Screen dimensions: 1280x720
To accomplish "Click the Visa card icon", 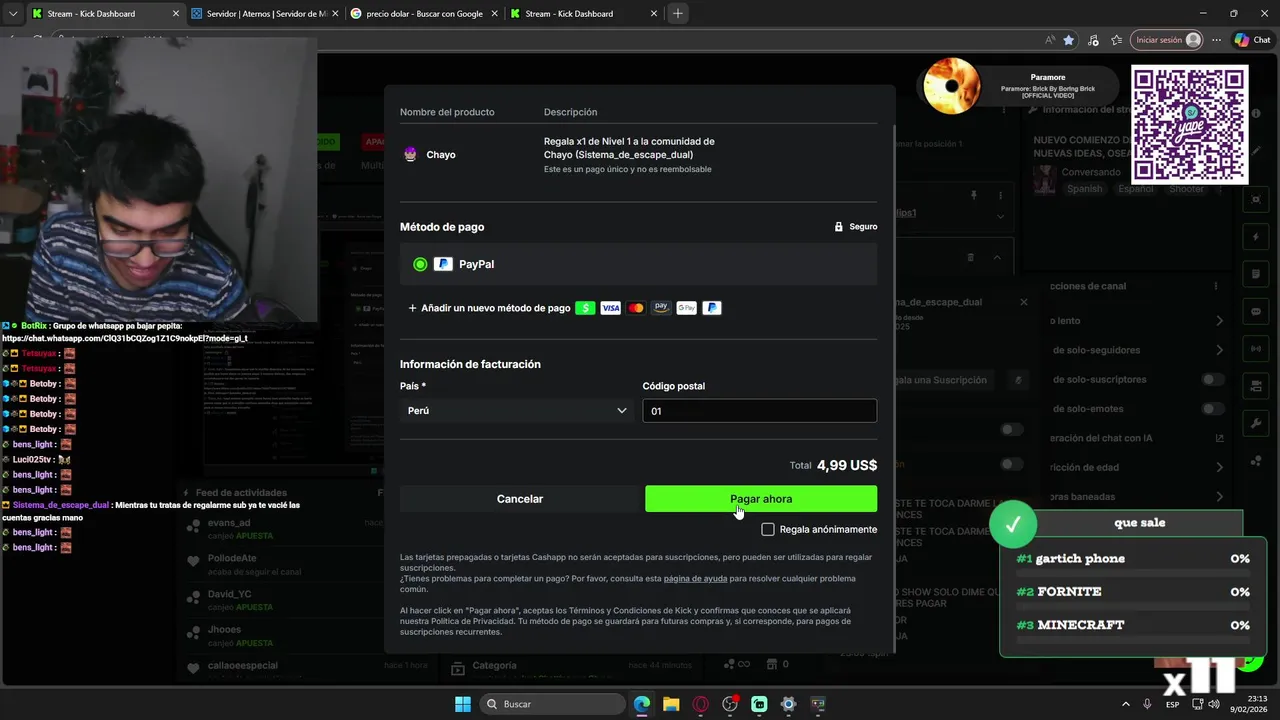I will tap(610, 308).
